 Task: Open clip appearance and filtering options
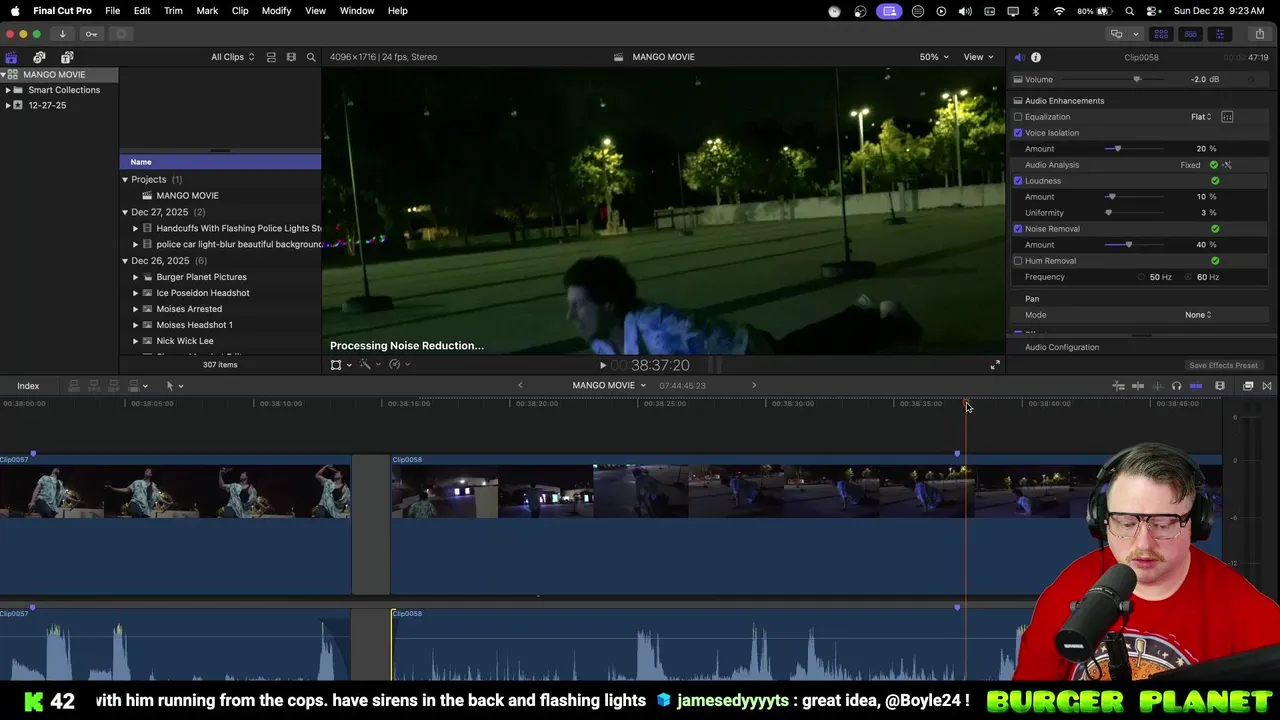pyautogui.click(x=291, y=57)
